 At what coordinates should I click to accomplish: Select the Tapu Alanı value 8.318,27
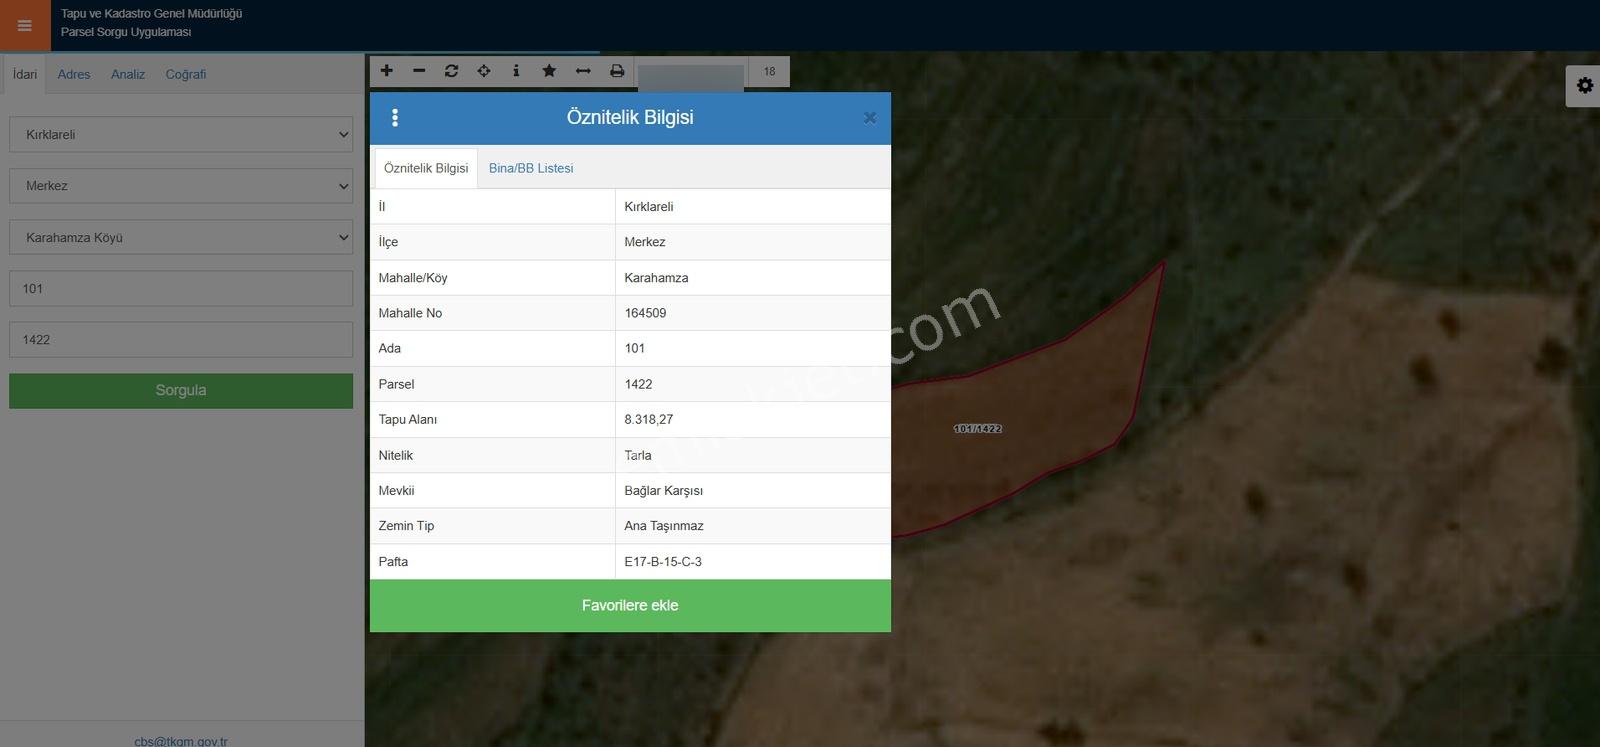pos(649,420)
